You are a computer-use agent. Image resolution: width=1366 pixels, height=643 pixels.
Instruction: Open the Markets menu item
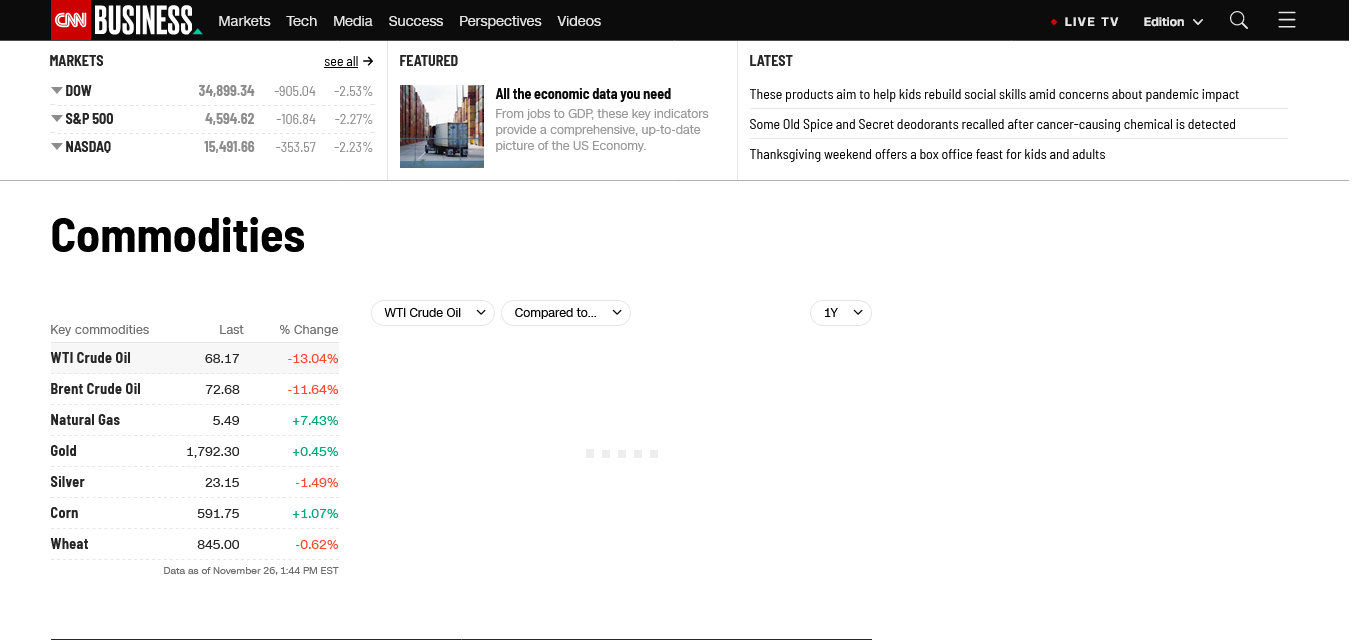pyautogui.click(x=244, y=21)
